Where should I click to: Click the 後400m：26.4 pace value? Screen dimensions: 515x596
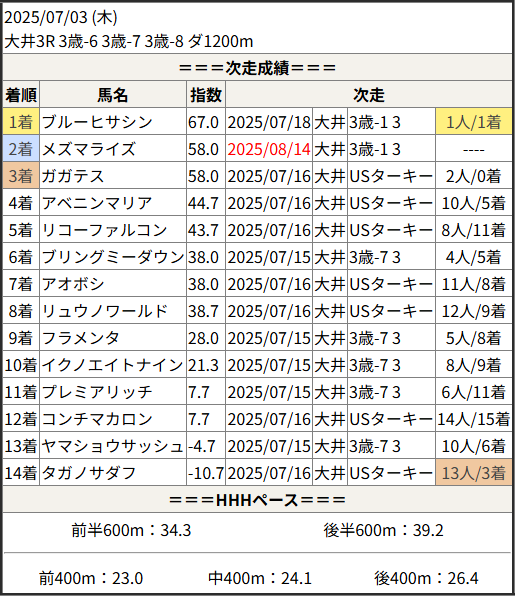(x=426, y=578)
